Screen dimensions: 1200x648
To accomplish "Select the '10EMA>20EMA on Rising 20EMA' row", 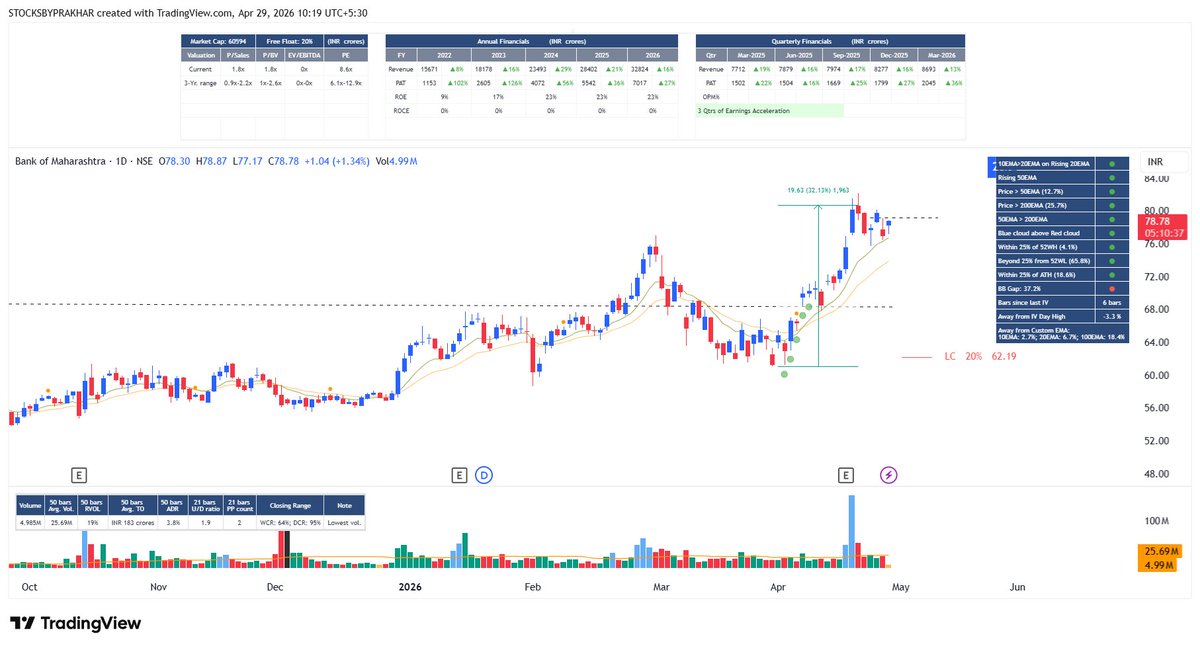I will pyautogui.click(x=1063, y=162).
